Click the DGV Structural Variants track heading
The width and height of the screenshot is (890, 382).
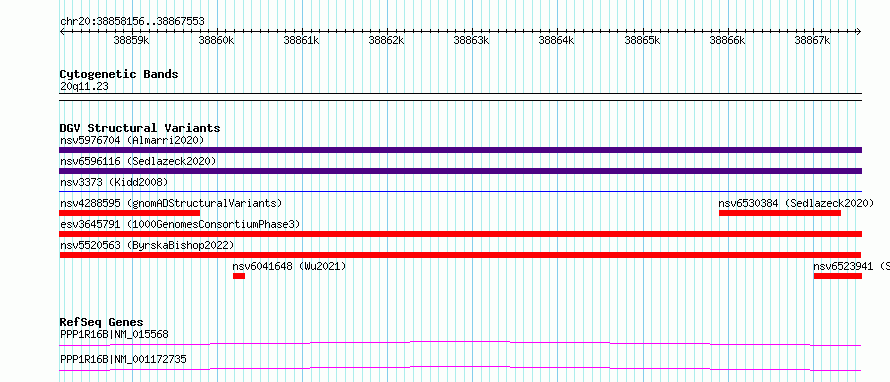tap(140, 128)
